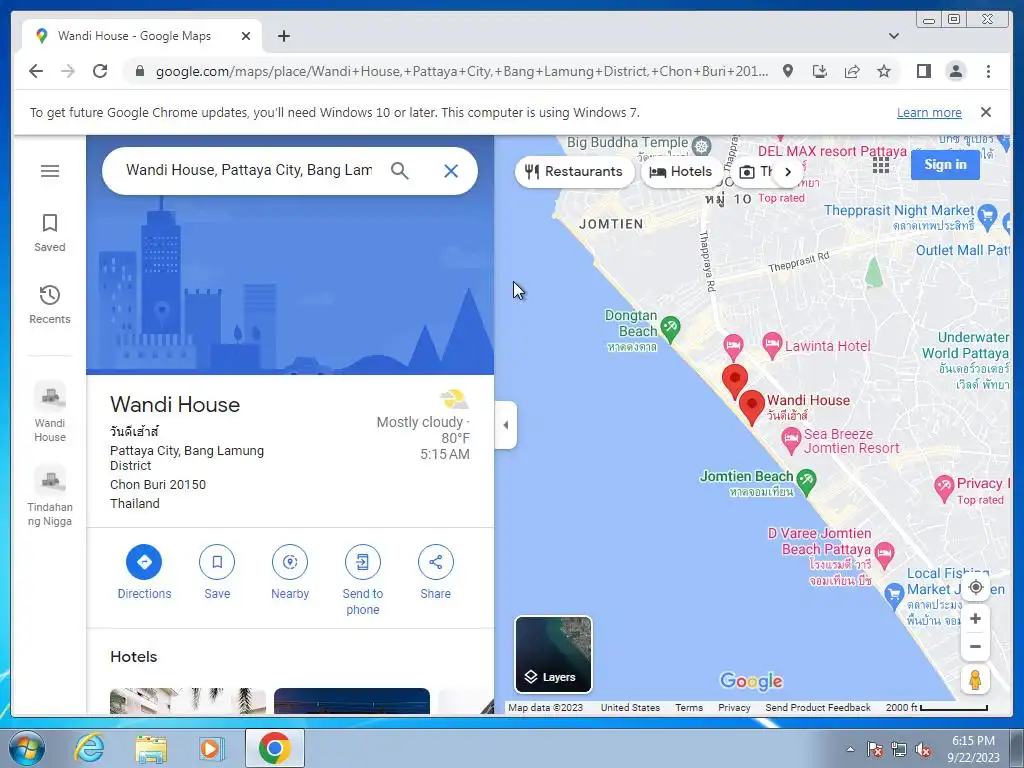Screen dimensions: 1024x768
Task: Share this page from address bar
Action: pos(852,71)
